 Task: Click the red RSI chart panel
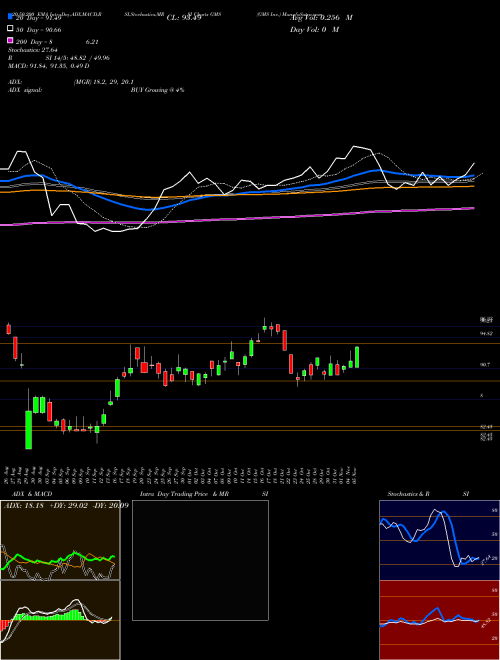[x=439, y=620]
